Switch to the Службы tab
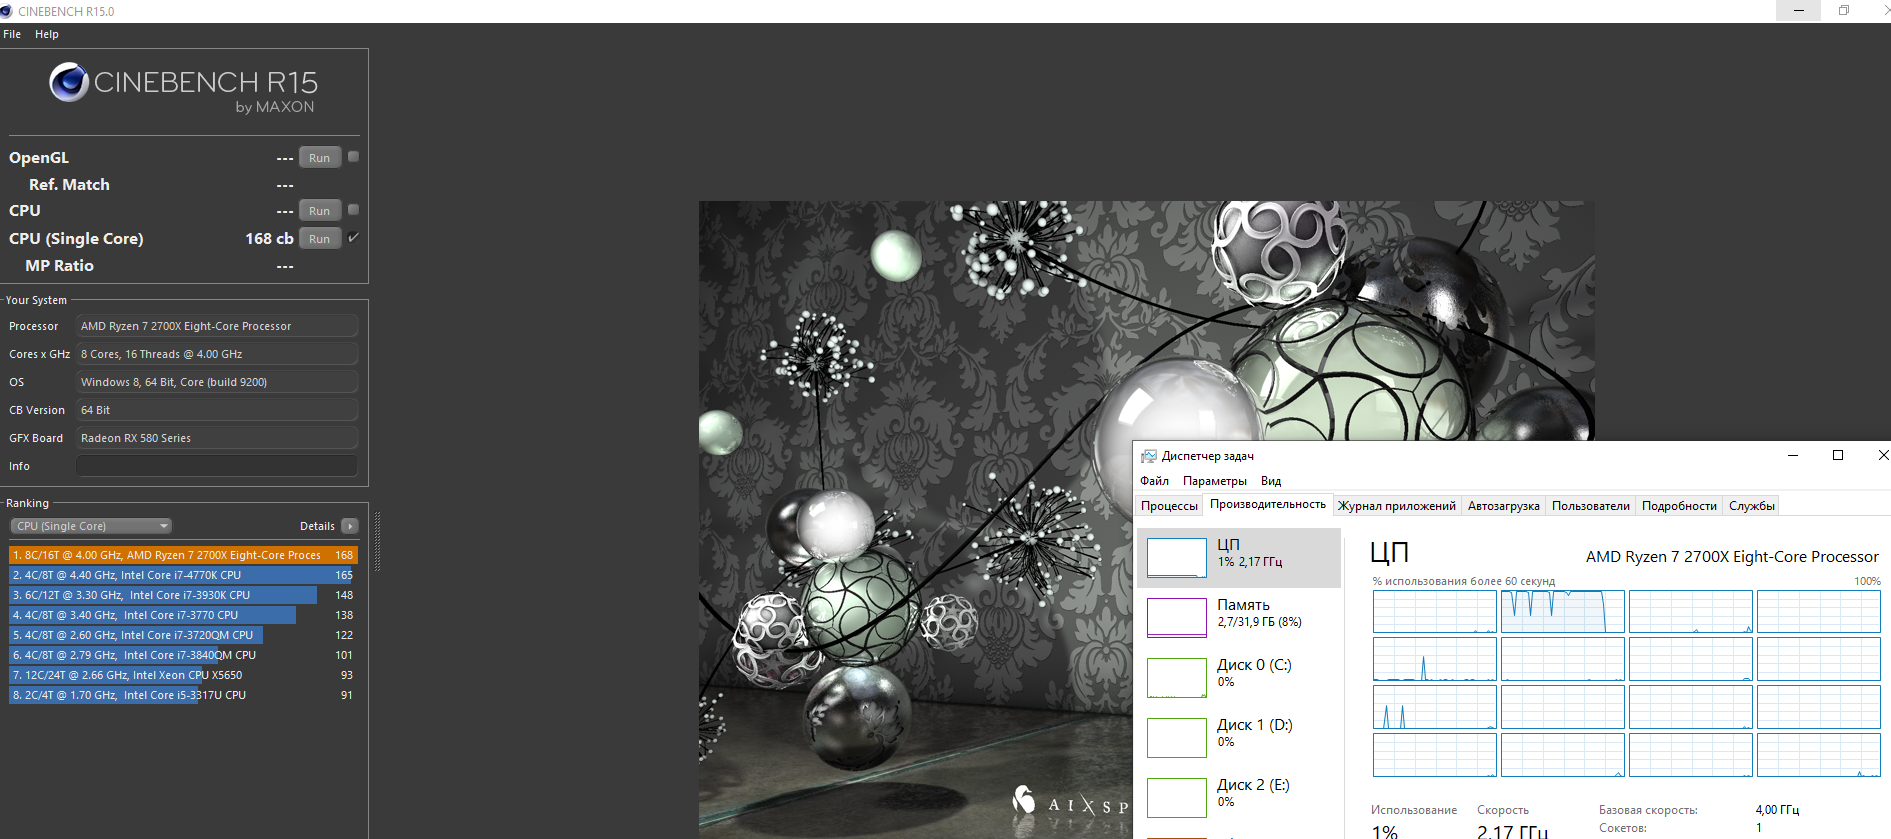 tap(1752, 506)
